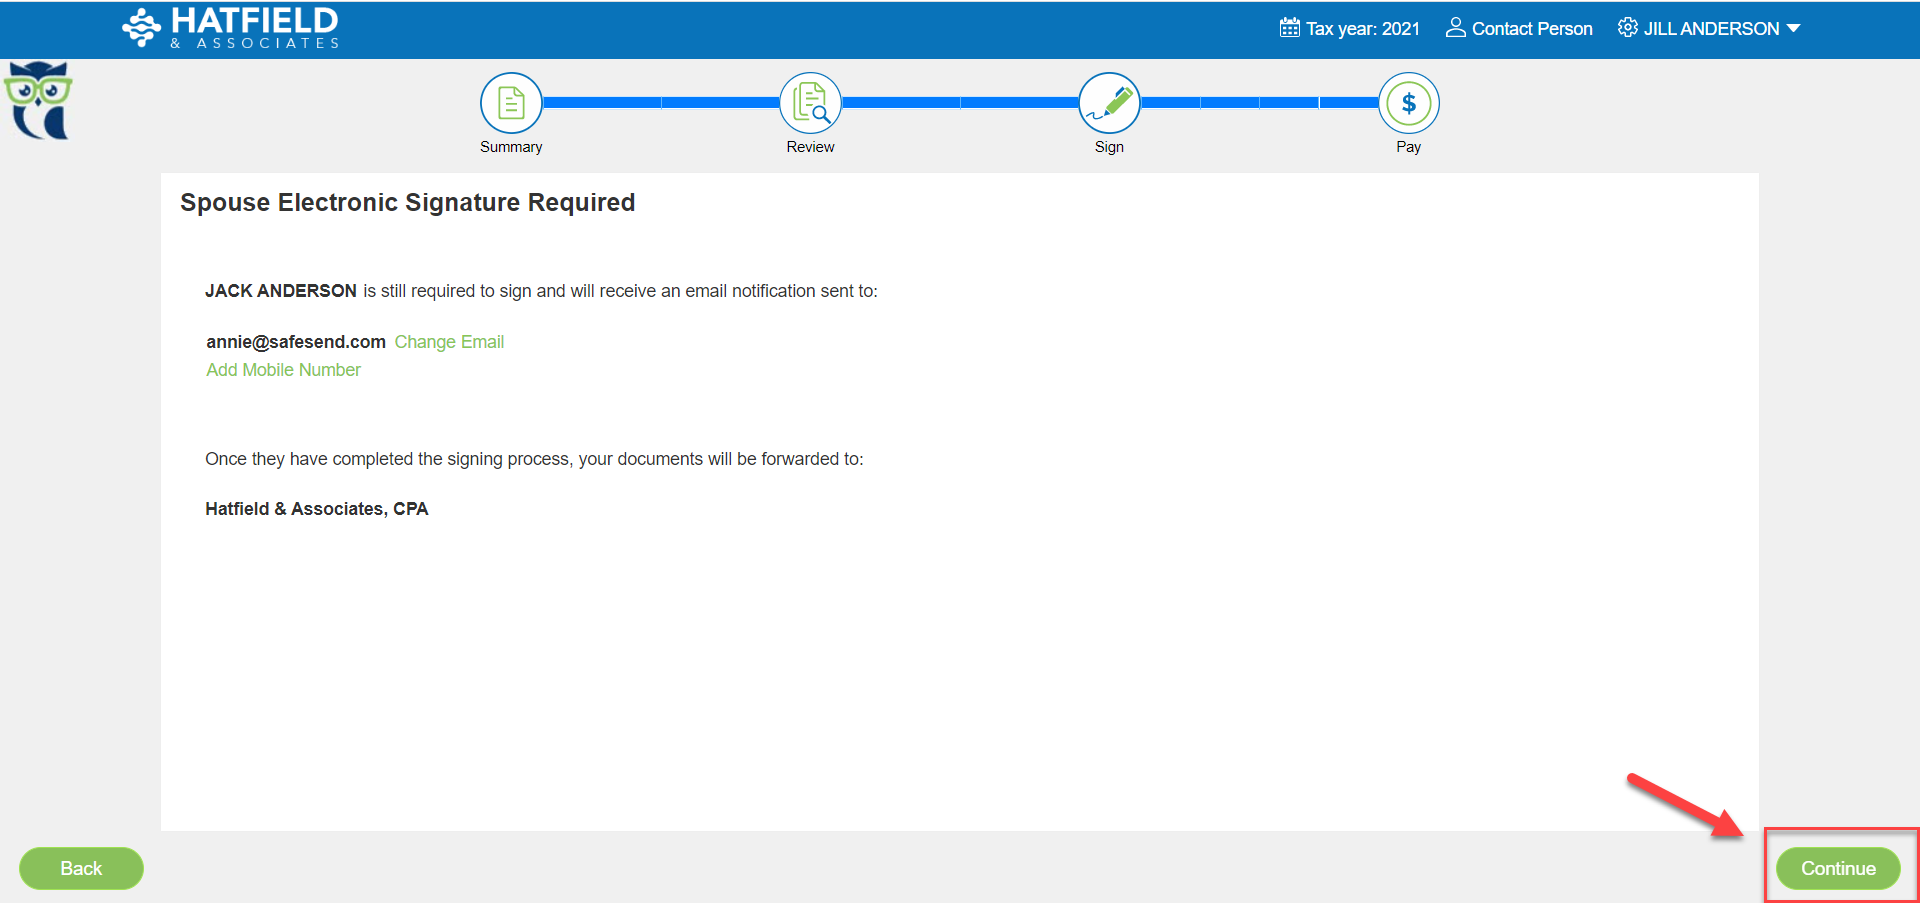
Task: Expand the JILL ANDERSON dropdown arrow
Action: coord(1794,28)
